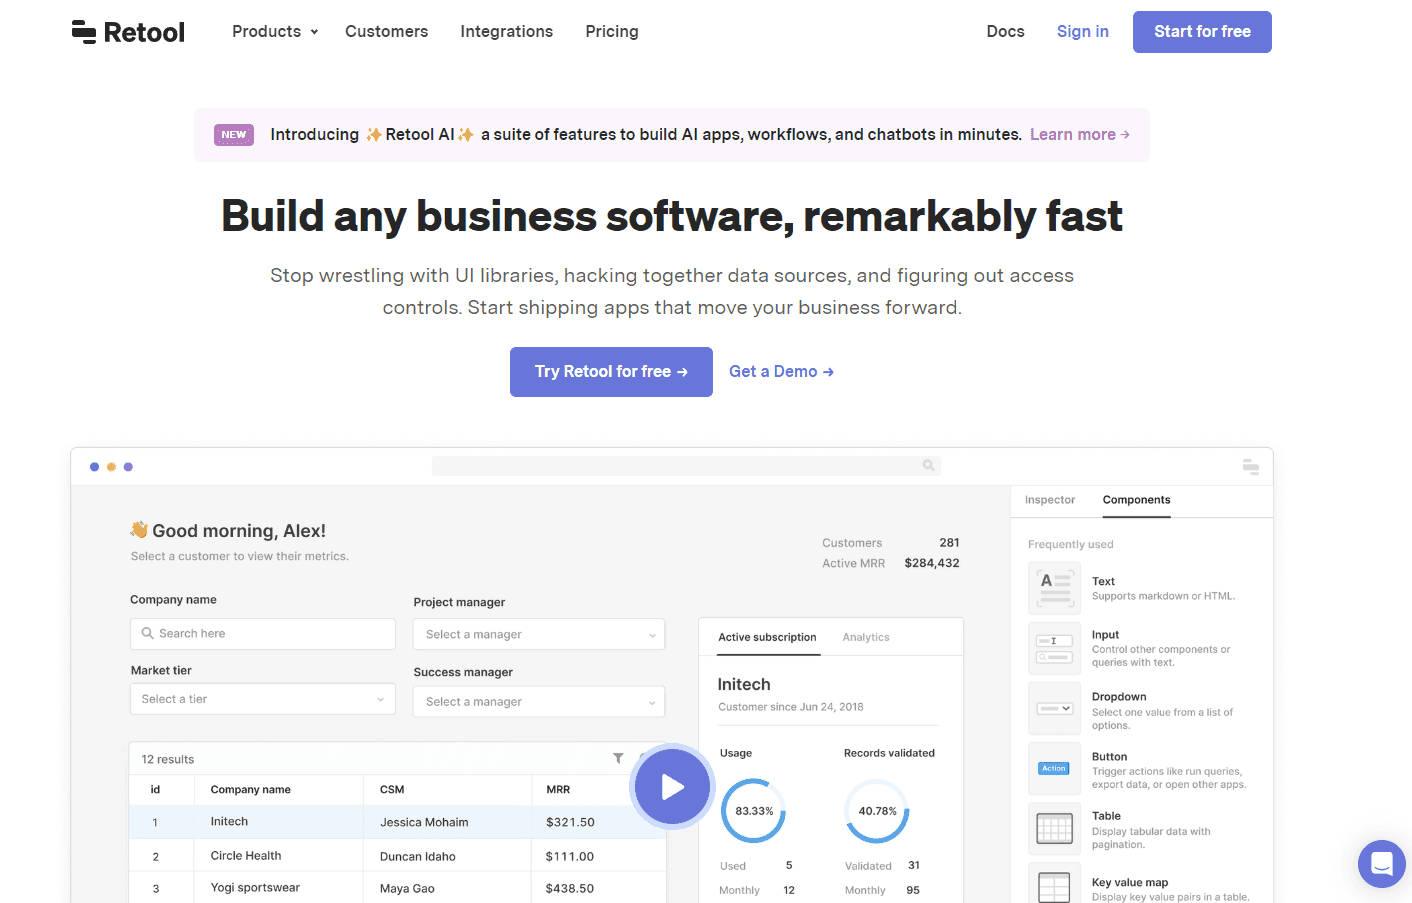Click the Duncan Idaho cell
The image size is (1412, 903).
(417, 857)
